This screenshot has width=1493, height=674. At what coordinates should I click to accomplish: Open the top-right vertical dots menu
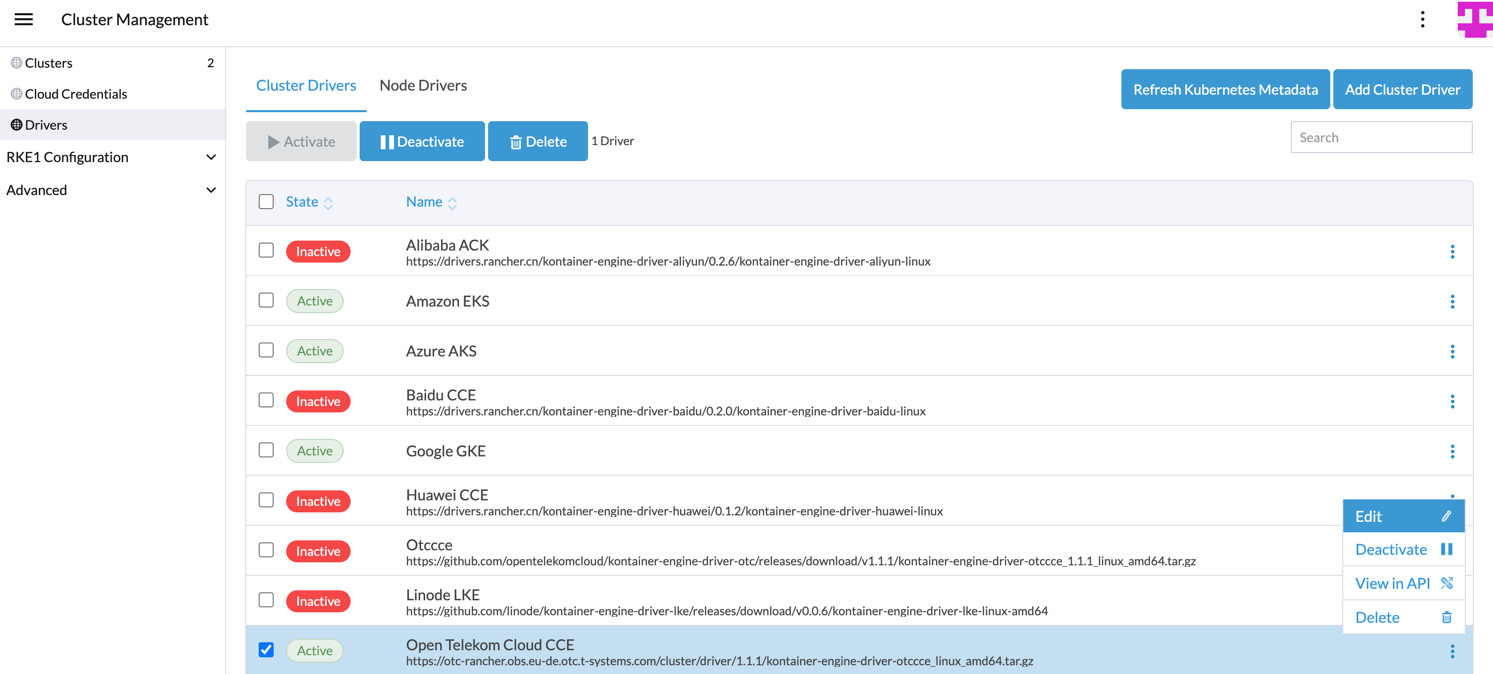pos(1422,19)
